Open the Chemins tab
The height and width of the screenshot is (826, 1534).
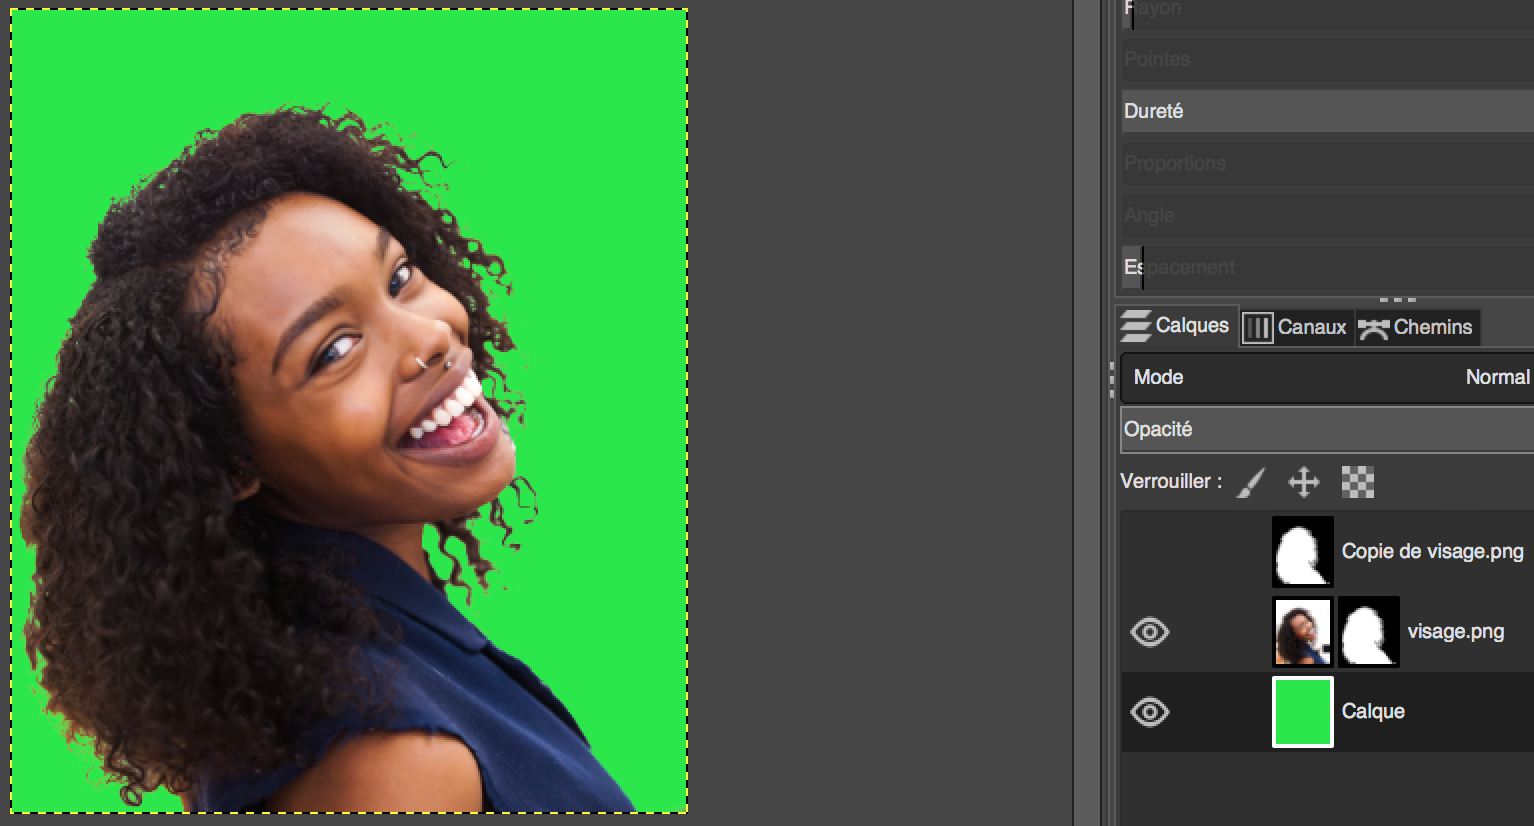[1416, 327]
